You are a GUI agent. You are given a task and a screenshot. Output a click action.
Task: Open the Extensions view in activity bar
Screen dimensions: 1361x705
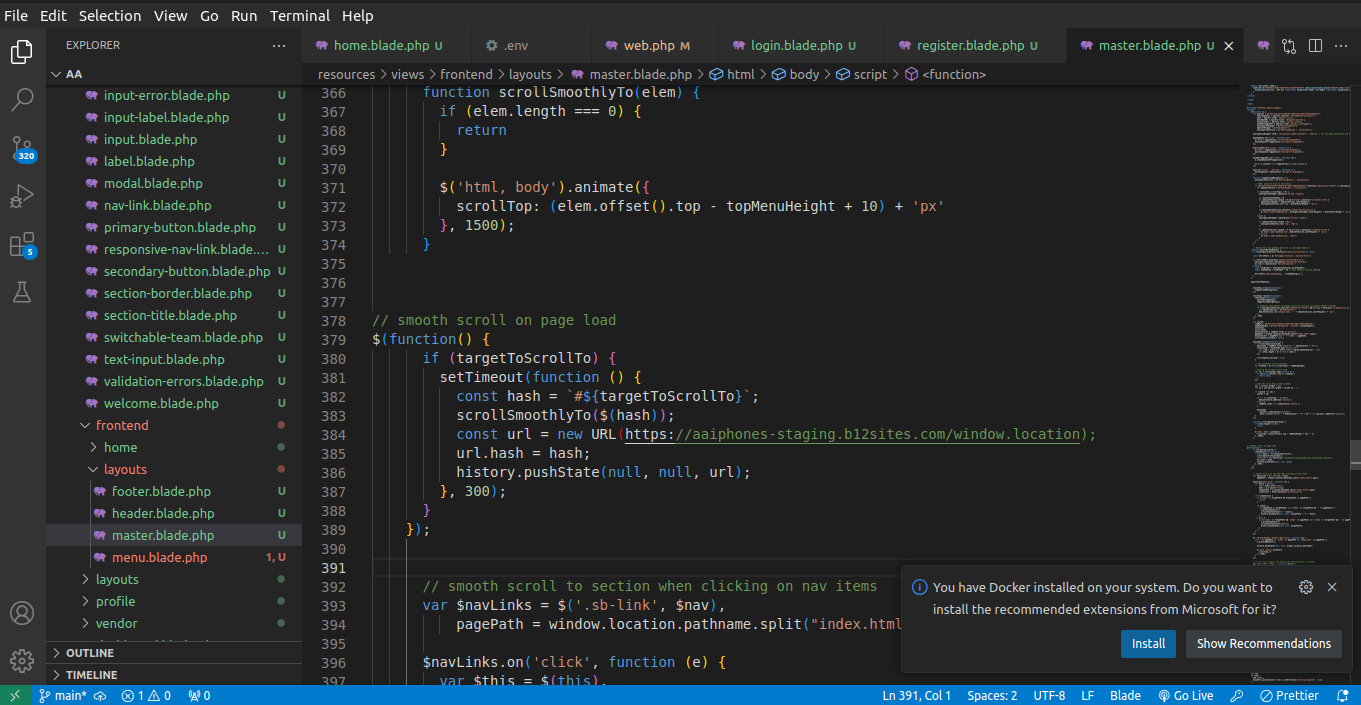22,244
